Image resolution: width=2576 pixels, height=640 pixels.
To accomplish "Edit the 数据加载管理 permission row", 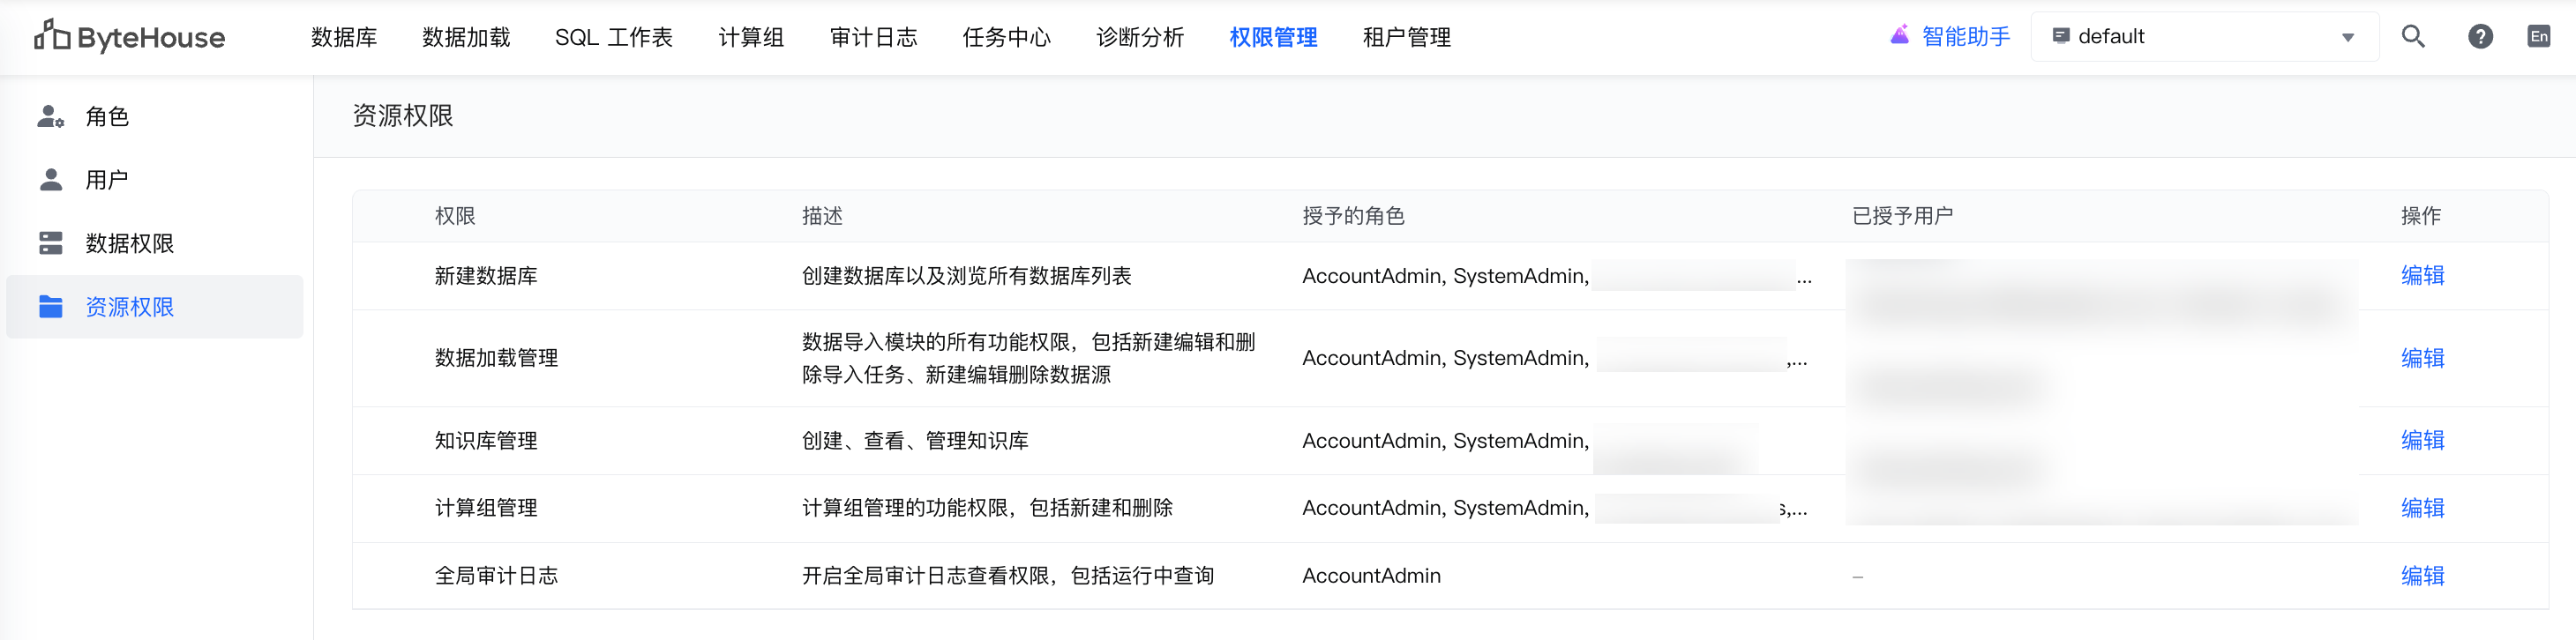I will coord(2422,358).
